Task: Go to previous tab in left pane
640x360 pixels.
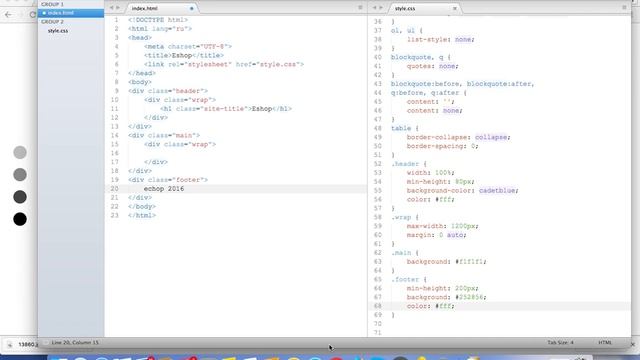Action: (111, 8)
